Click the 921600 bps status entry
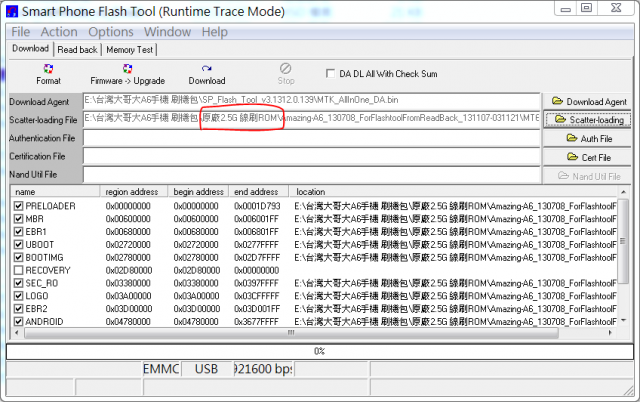The image size is (640, 402). click(x=263, y=369)
